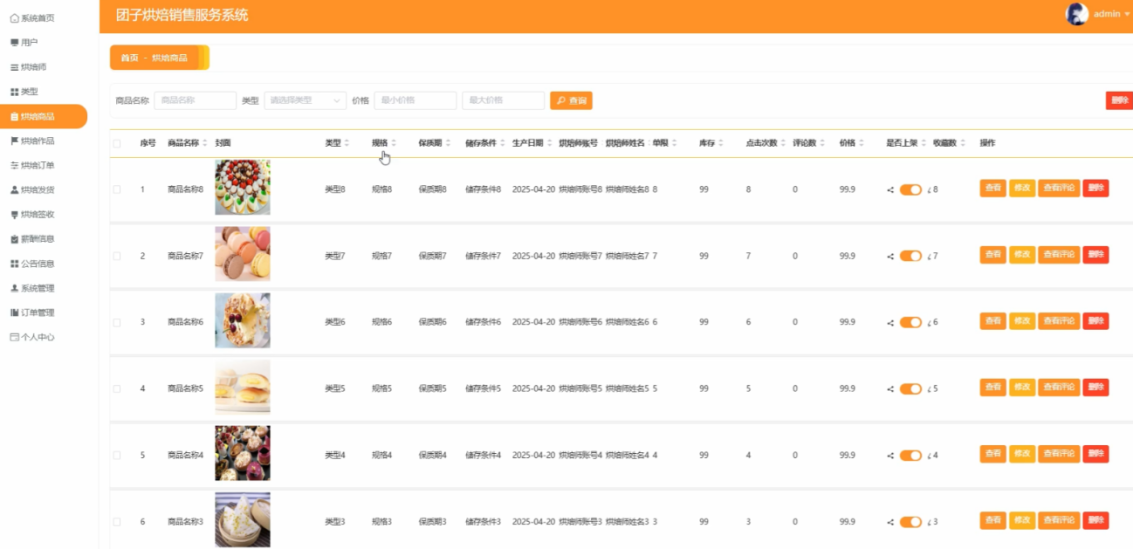Screen dimensions: 1133x550
Task: Toggle 是否上架 switch for 商品名称7
Action: [910, 256]
